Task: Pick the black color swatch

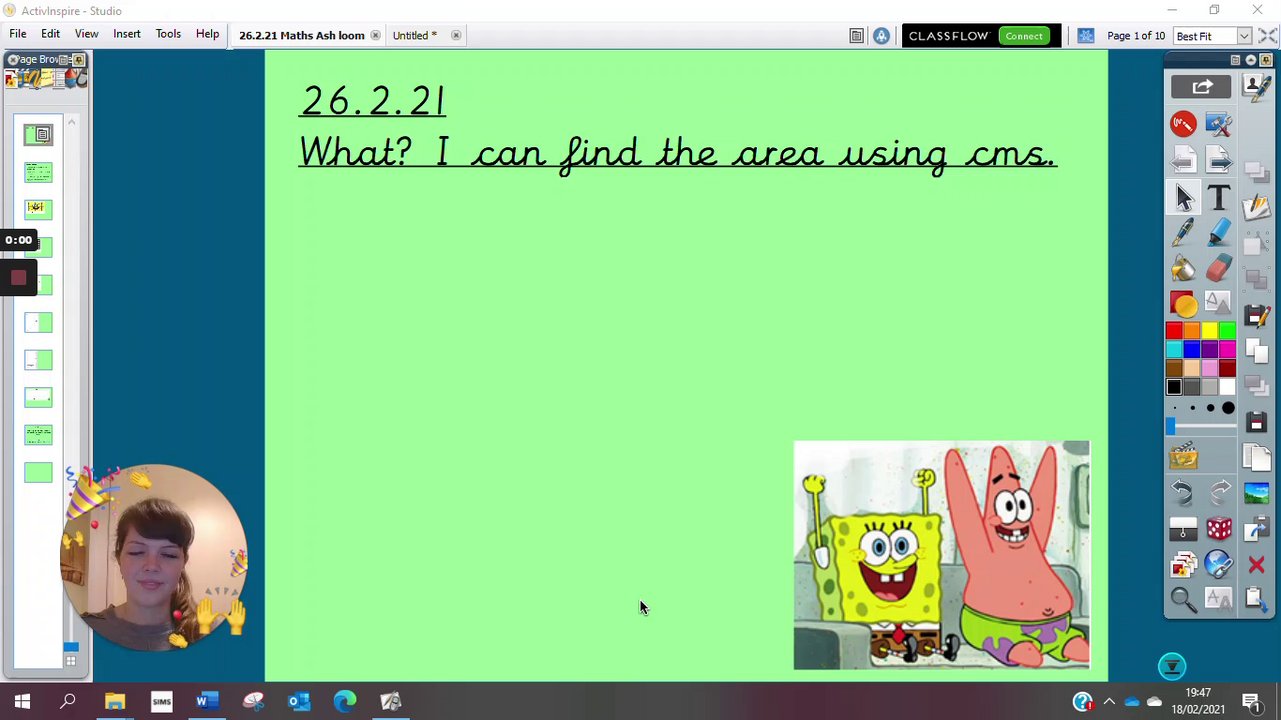Action: point(1174,386)
